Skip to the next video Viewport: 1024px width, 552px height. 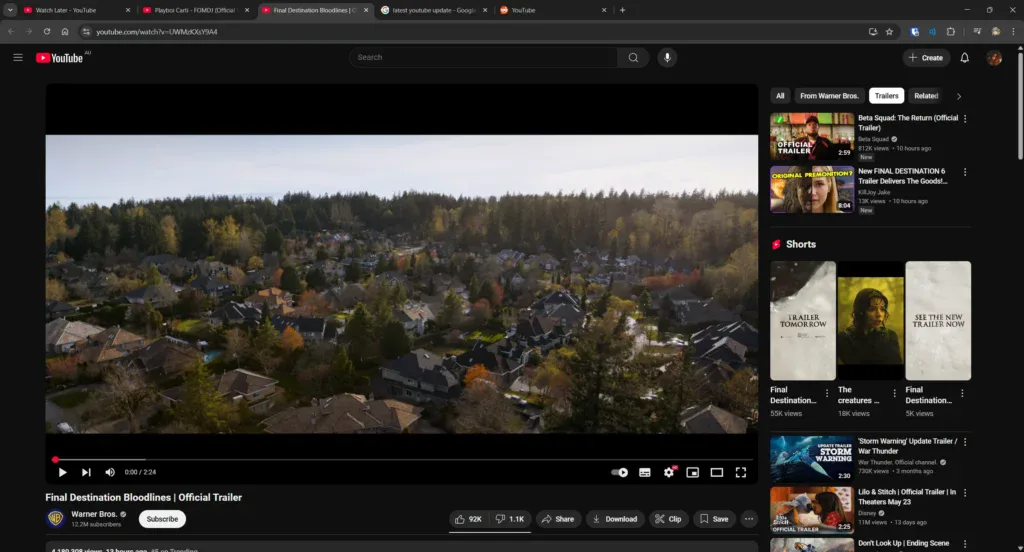(x=86, y=472)
